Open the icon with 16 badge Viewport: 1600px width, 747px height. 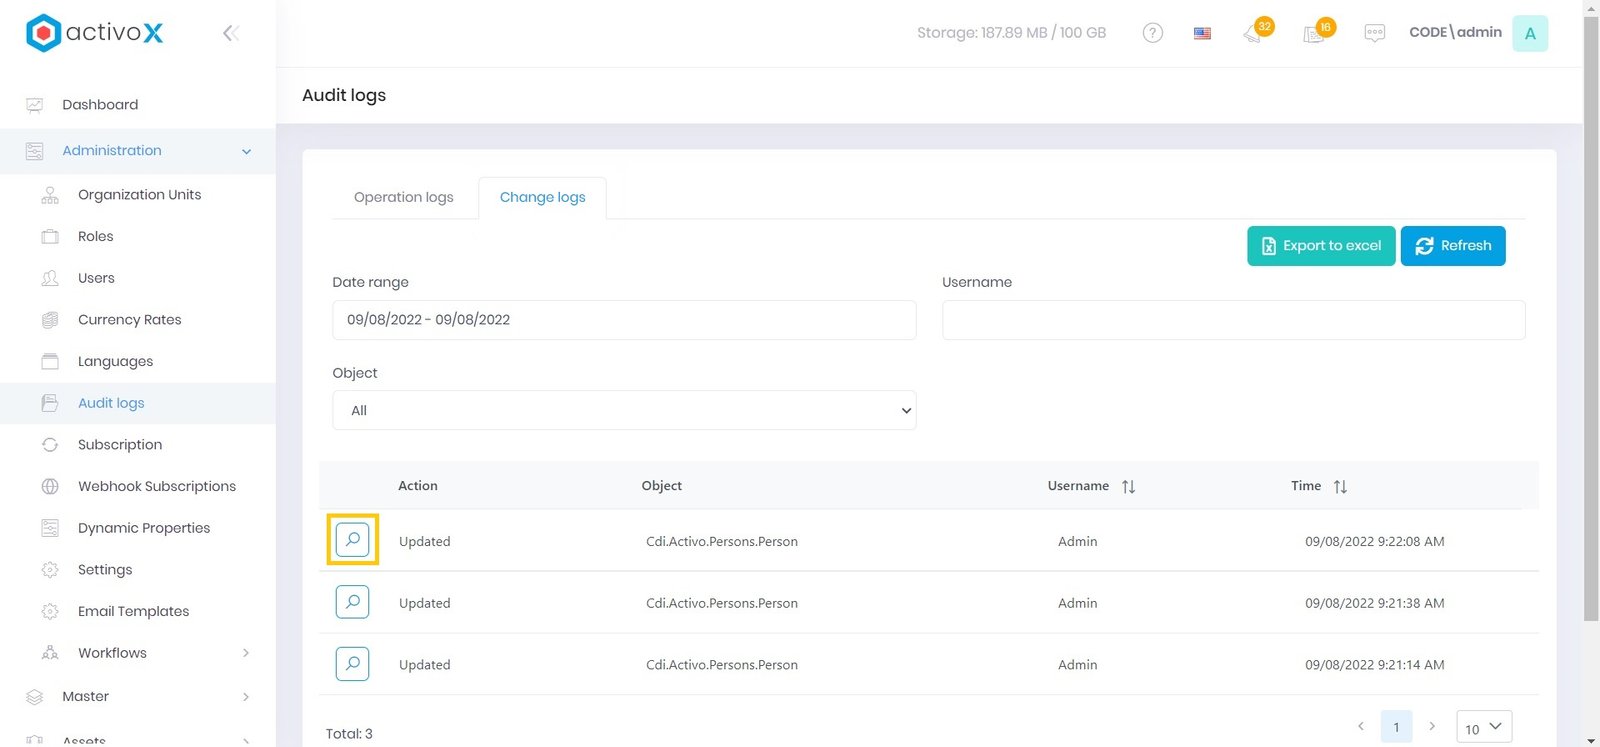coord(1315,33)
